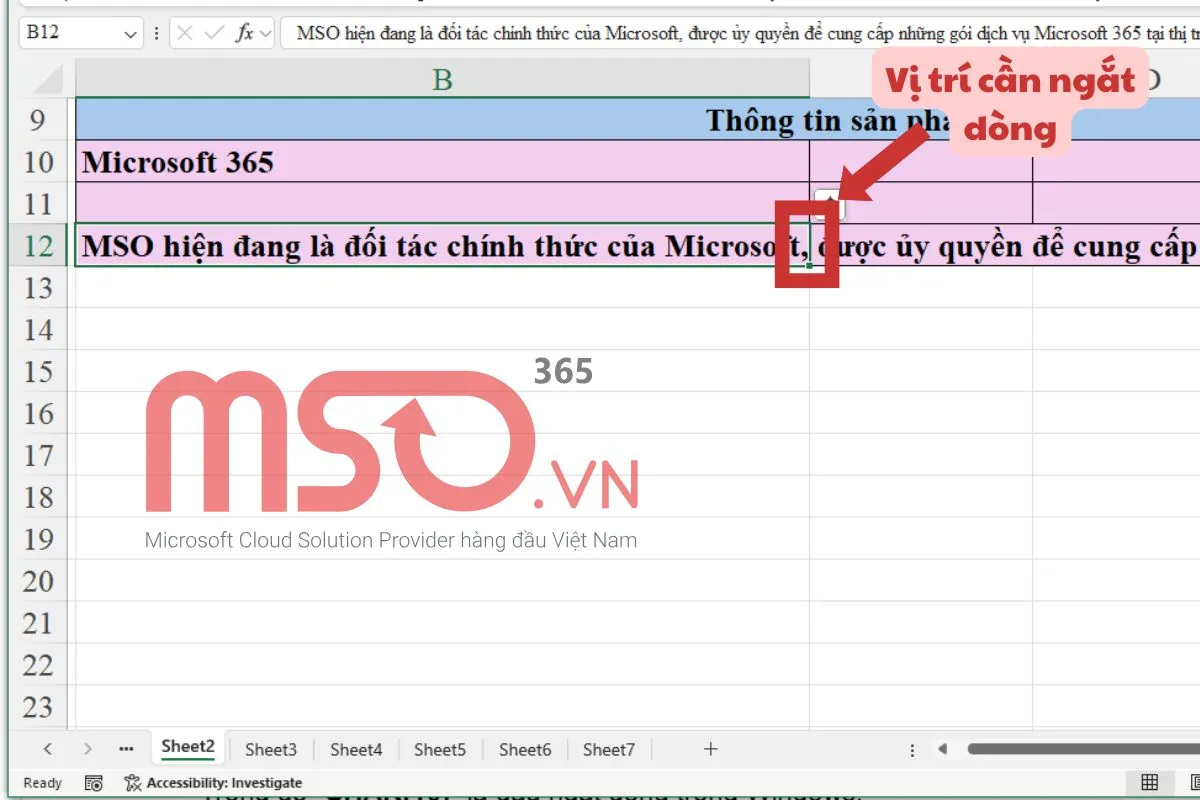Viewport: 1200px width, 800px height.
Task: Switch to the Sheet4 tab
Action: coord(356,749)
